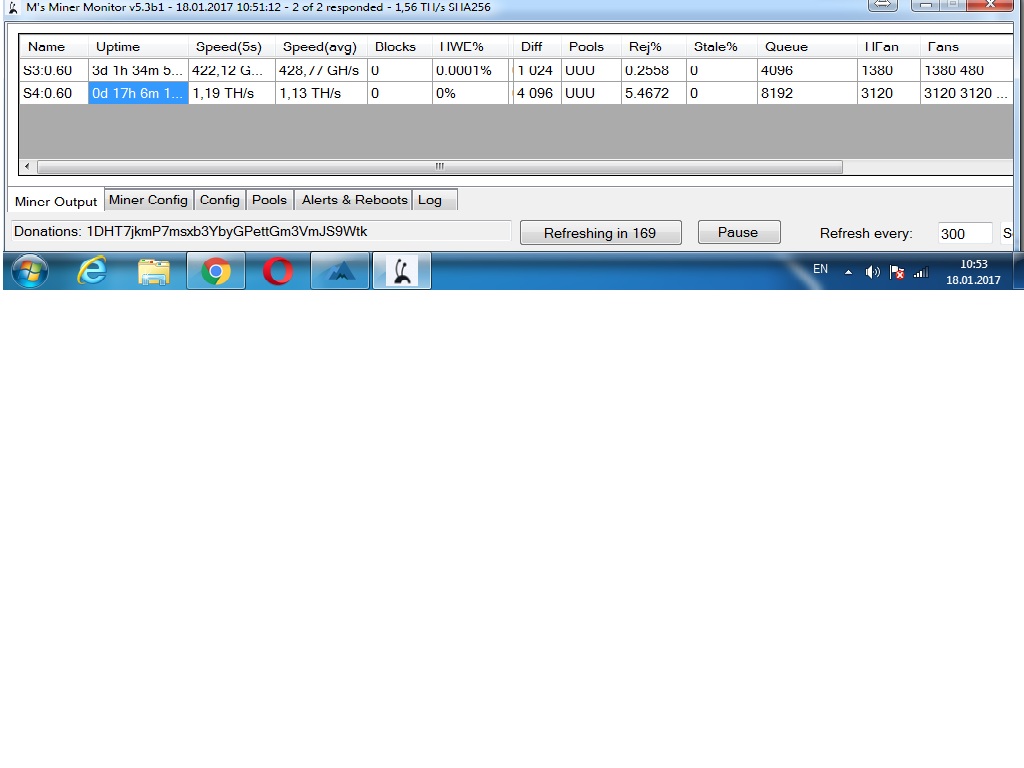Click the Refreshing in 169 button
The width and height of the screenshot is (1024, 768).
600,233
